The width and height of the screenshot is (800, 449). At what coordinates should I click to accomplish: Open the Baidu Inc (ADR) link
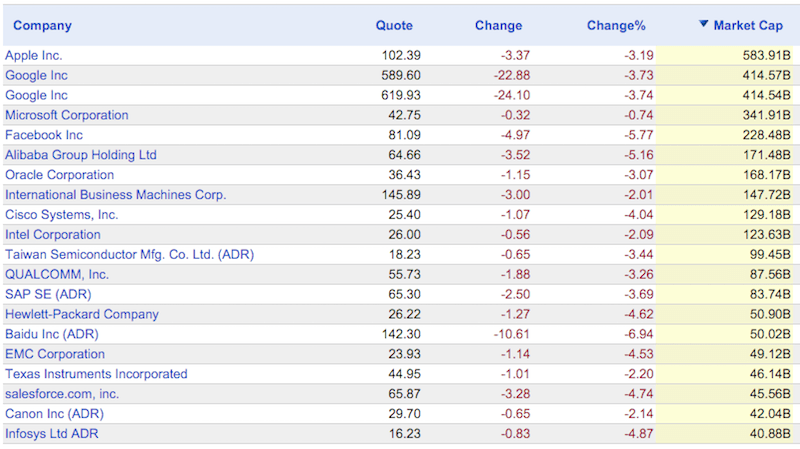tap(51, 334)
